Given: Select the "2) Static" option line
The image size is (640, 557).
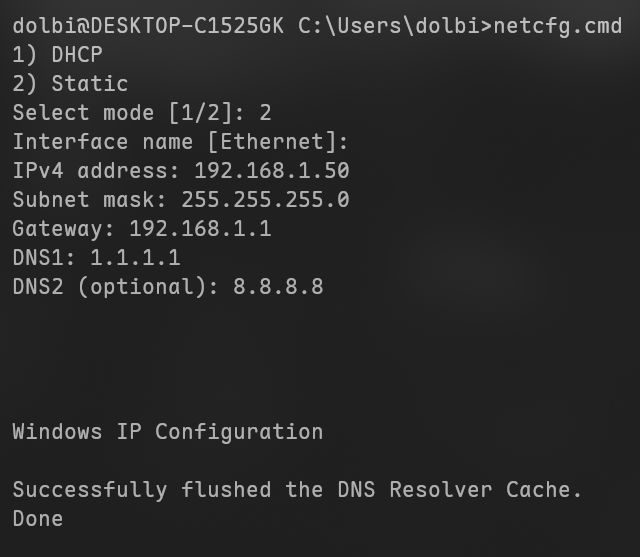Looking at the screenshot, I should point(70,84).
